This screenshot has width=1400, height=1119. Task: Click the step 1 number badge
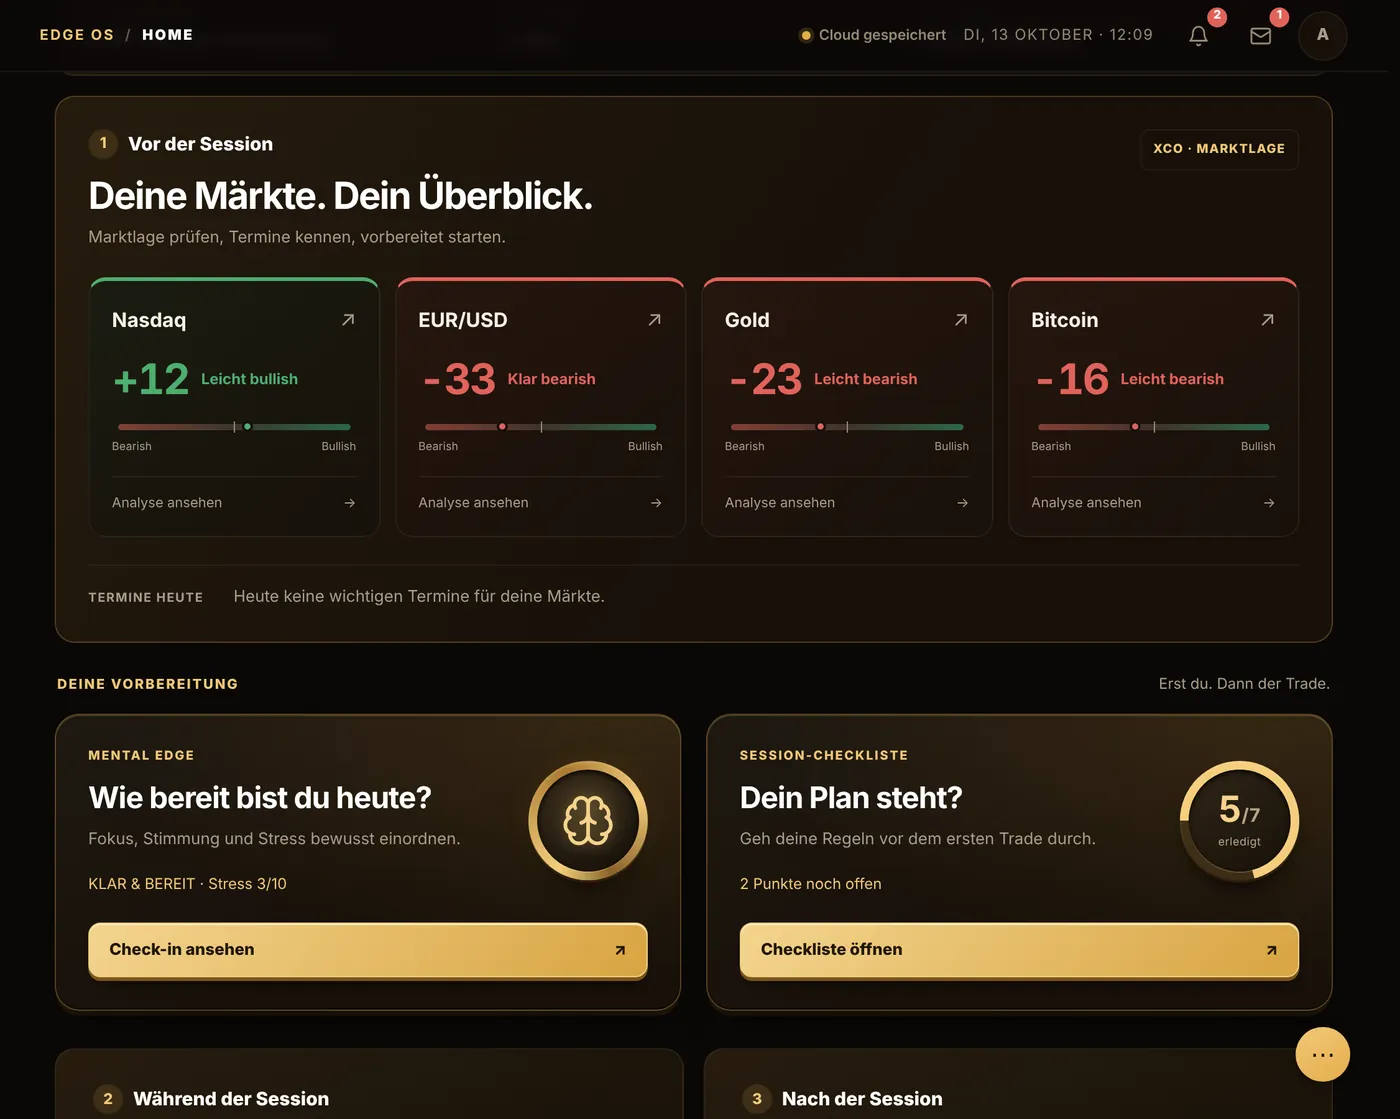tap(103, 143)
